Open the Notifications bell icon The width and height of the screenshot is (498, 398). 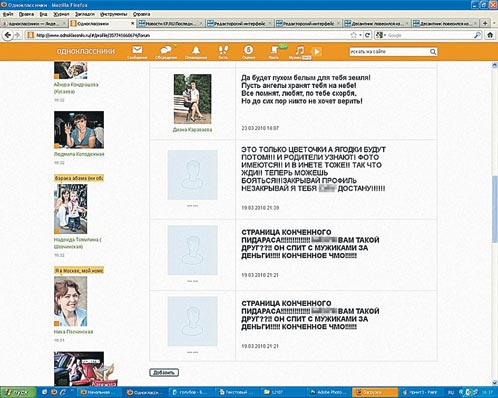pos(196,50)
